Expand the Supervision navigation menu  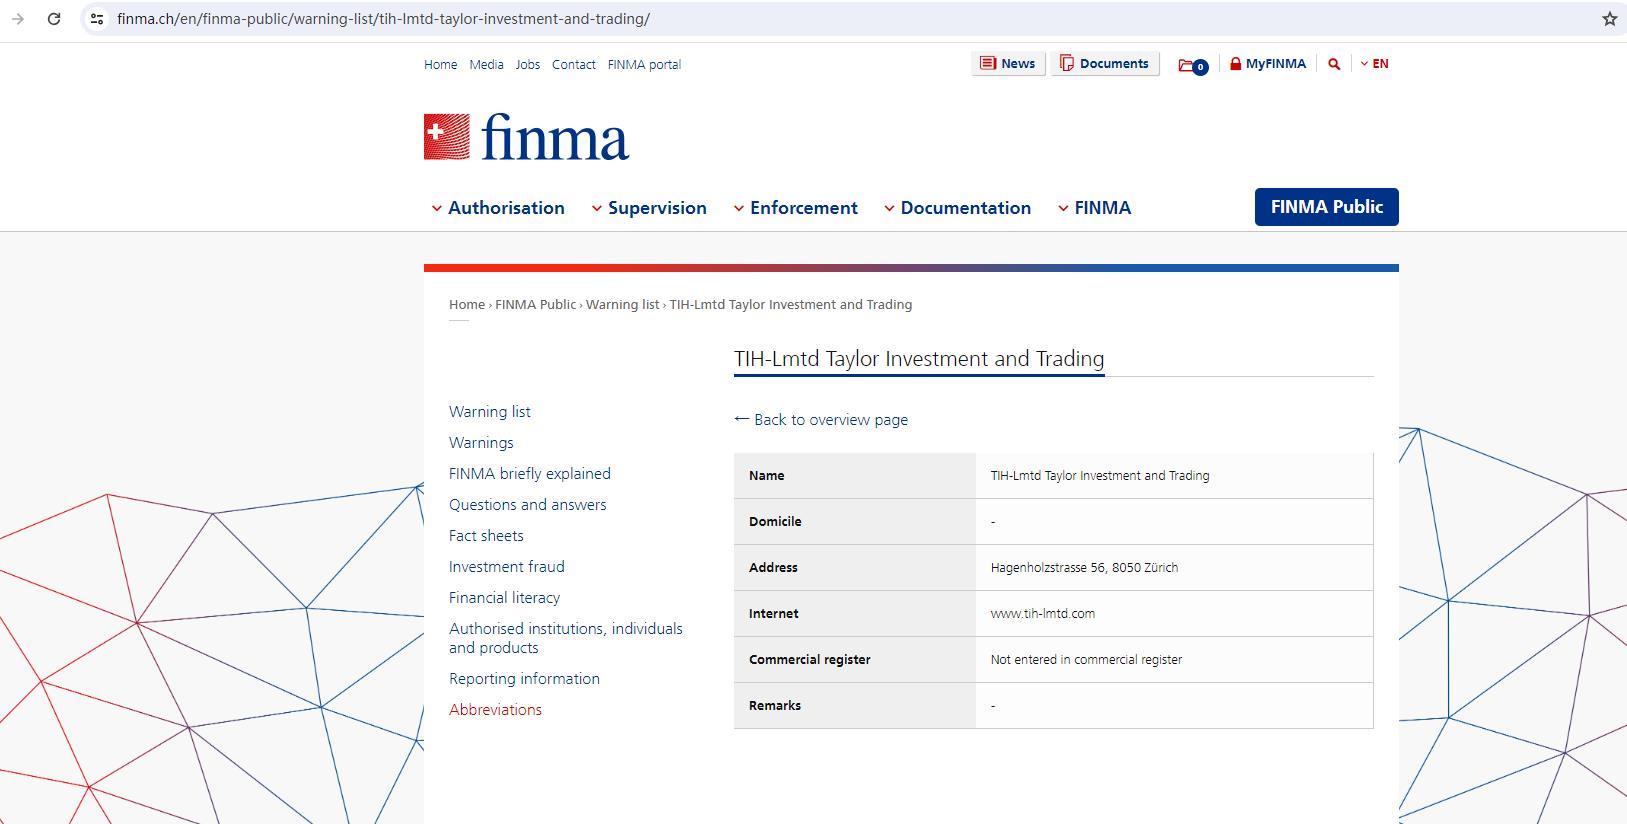649,208
